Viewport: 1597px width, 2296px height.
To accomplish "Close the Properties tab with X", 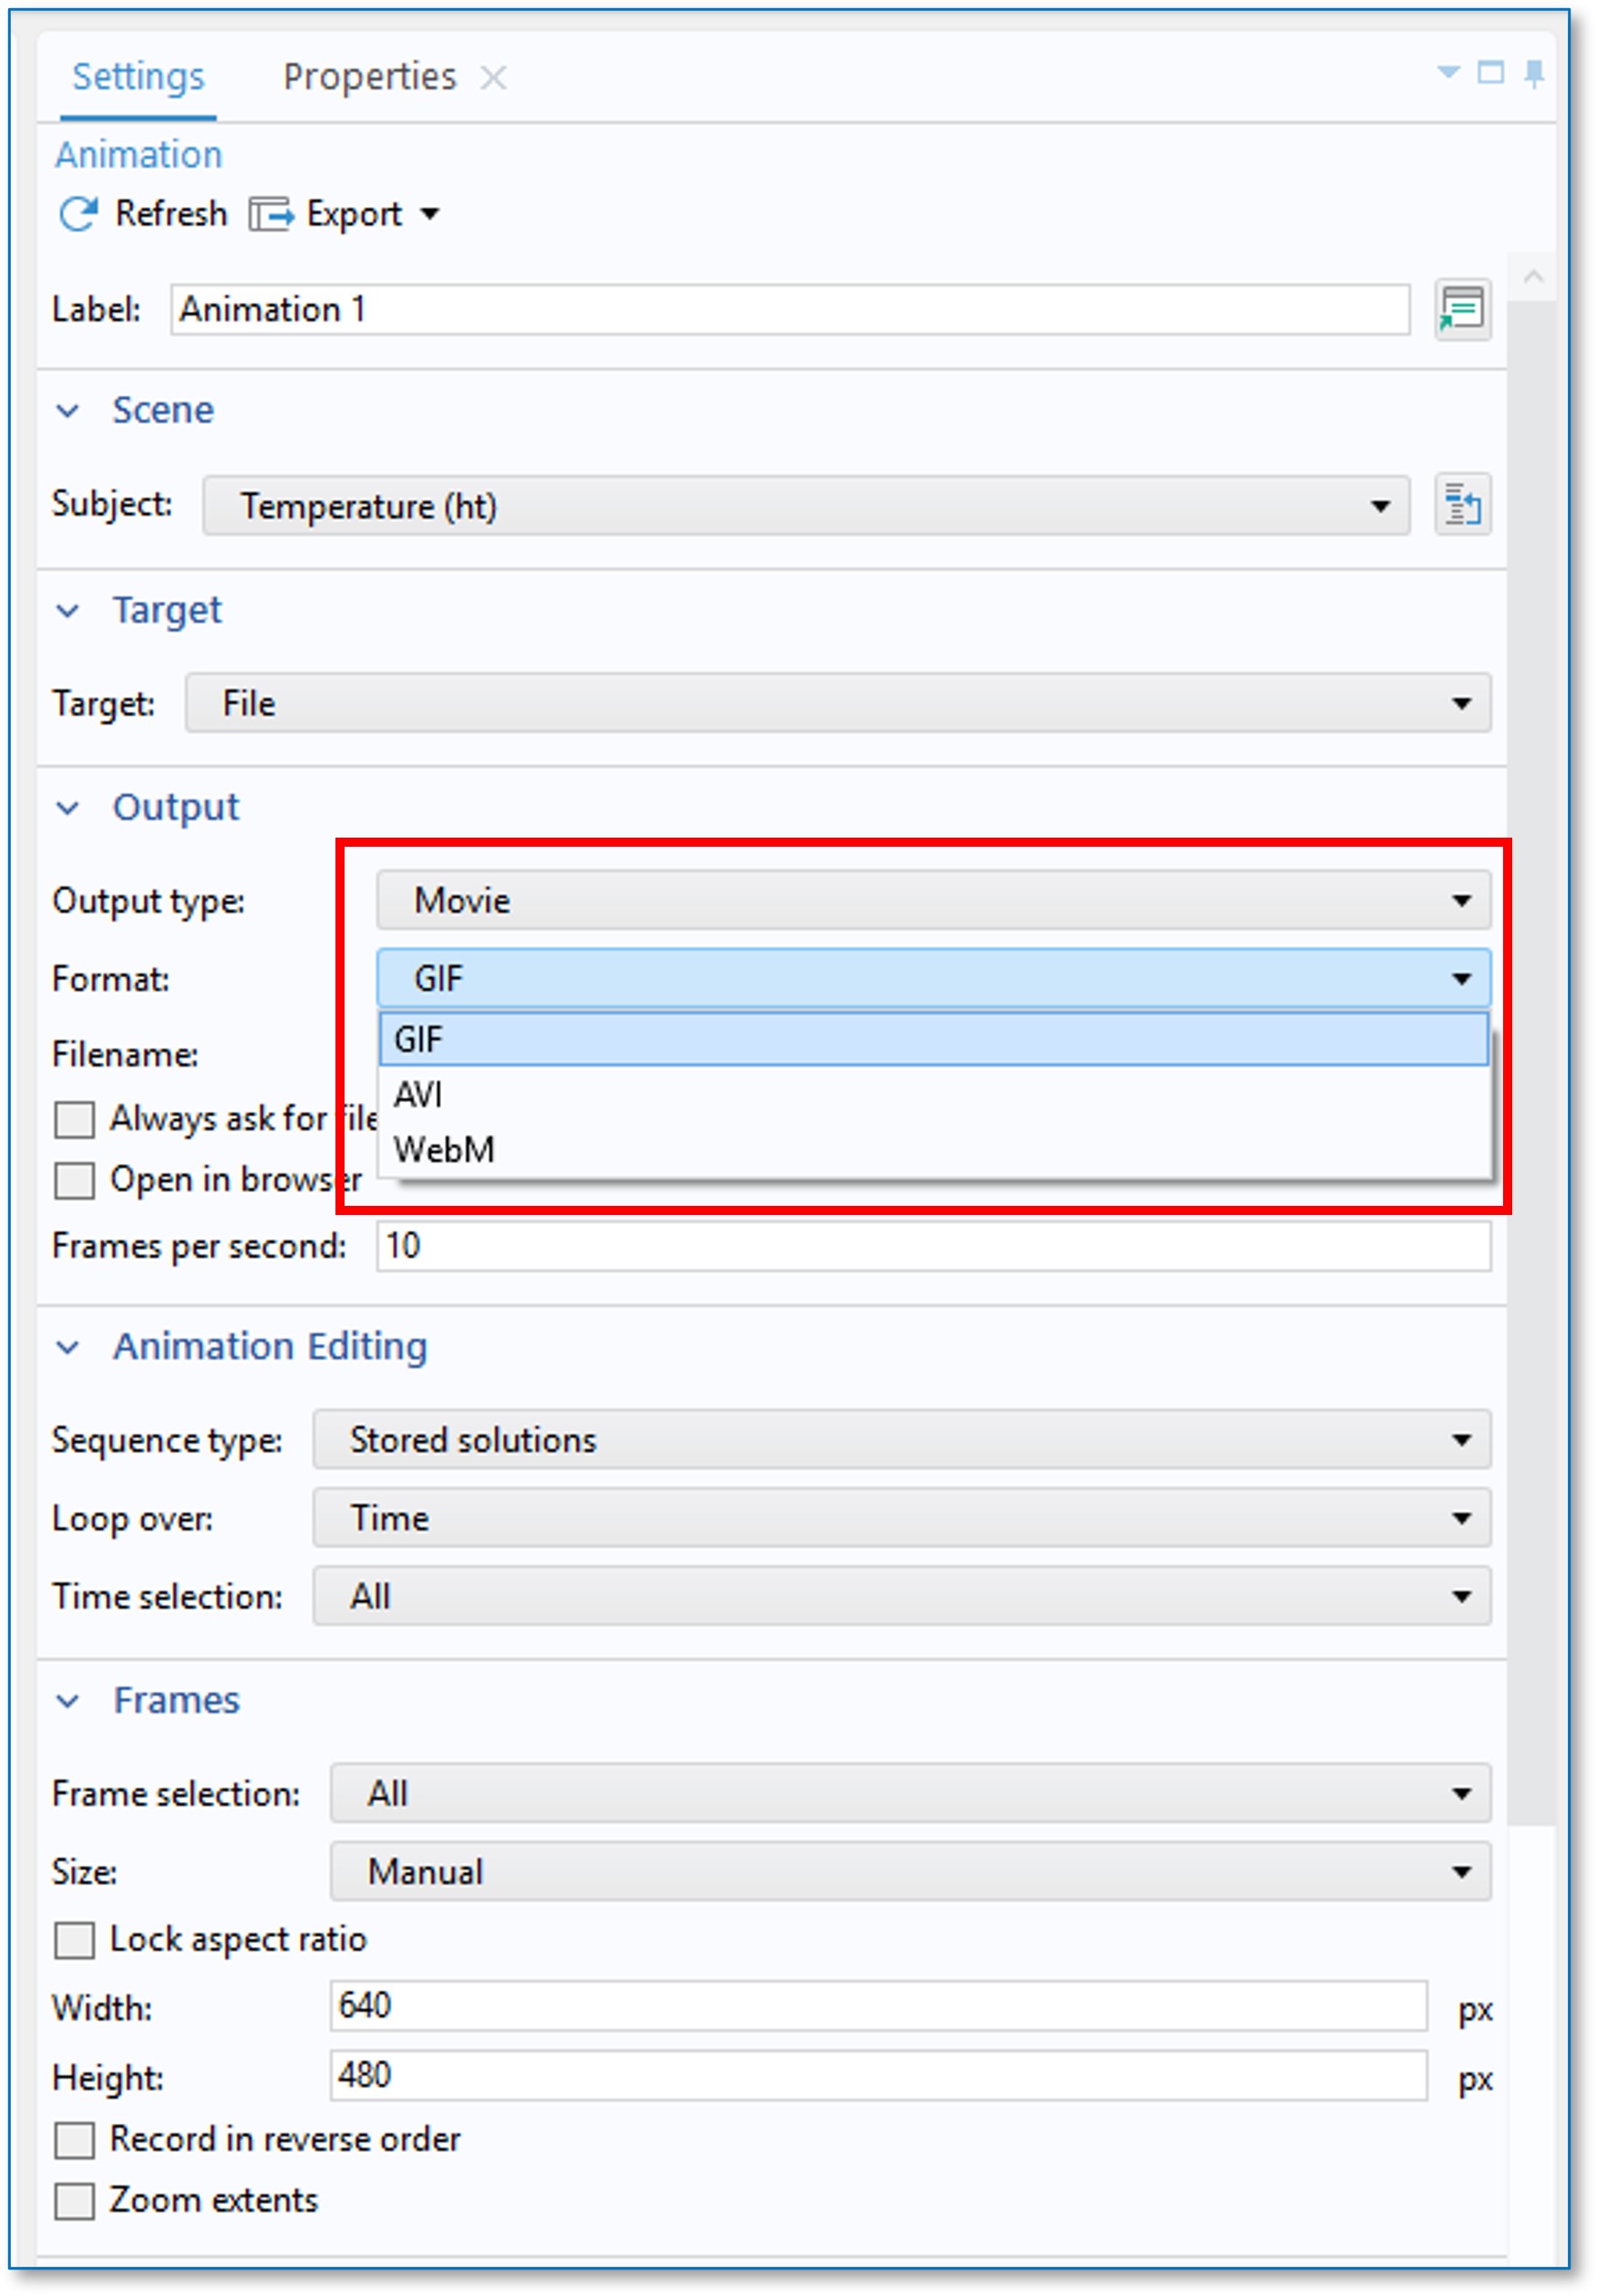I will (493, 78).
